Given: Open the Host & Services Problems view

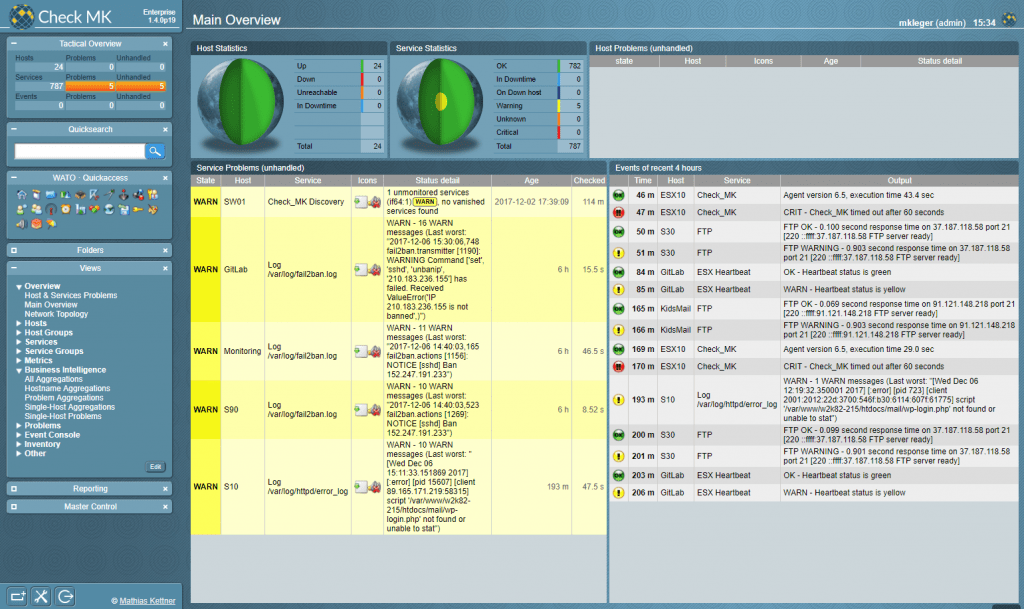Looking at the screenshot, I should 71,296.
